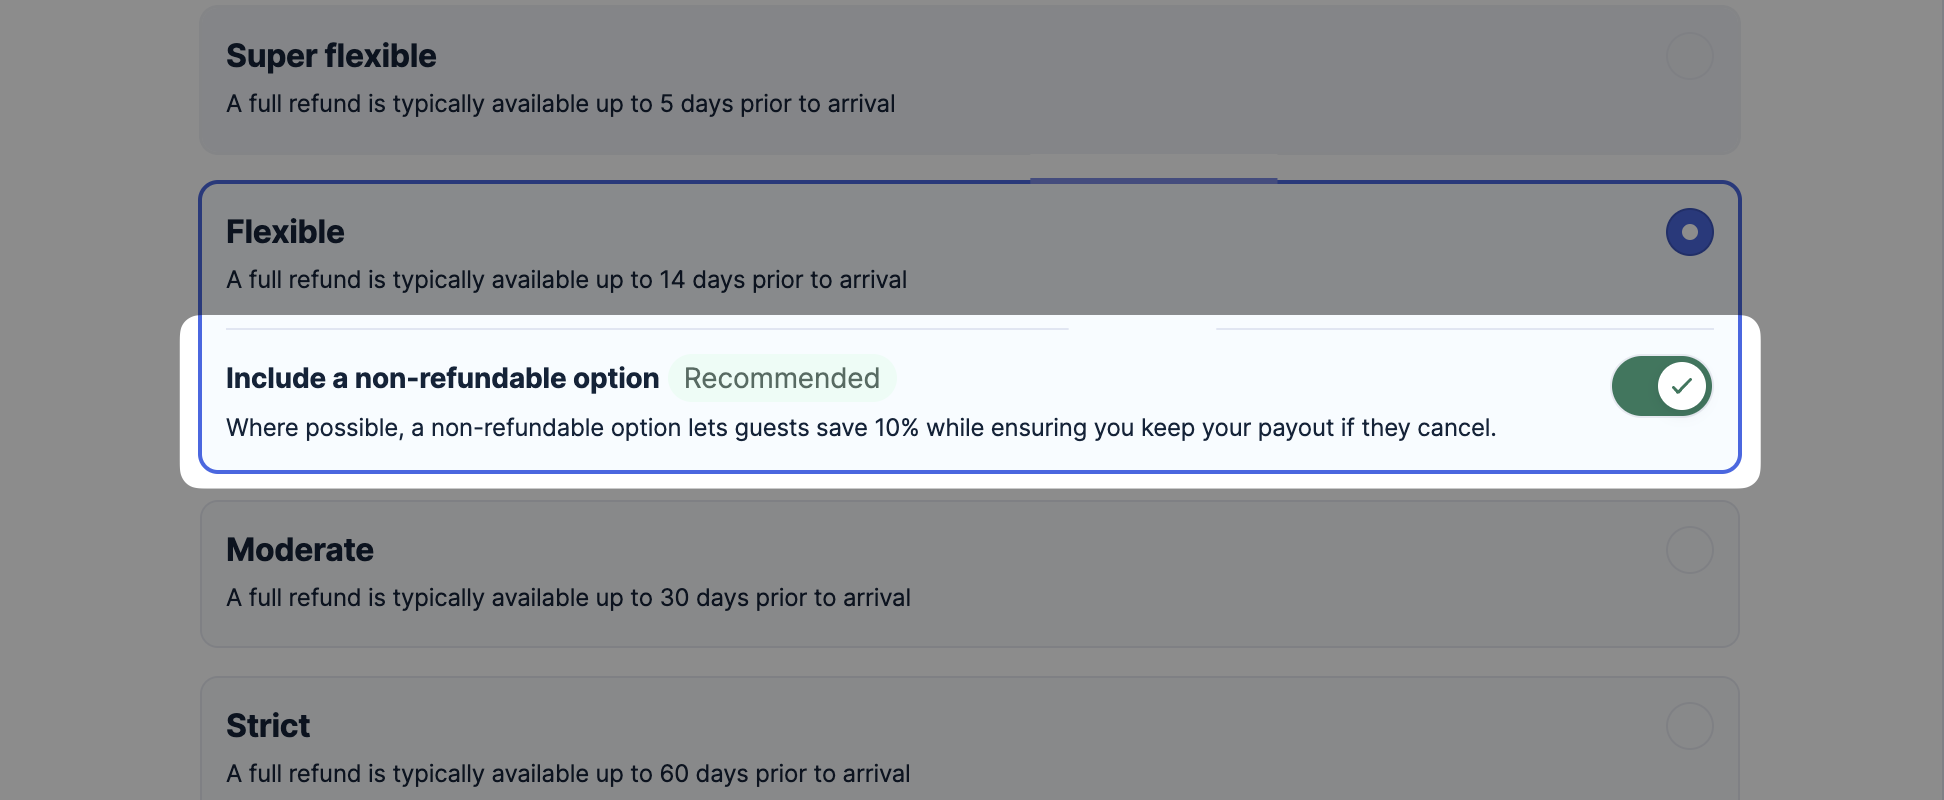Click the save 10% payout explanation text
The height and width of the screenshot is (800, 1944).
point(860,428)
